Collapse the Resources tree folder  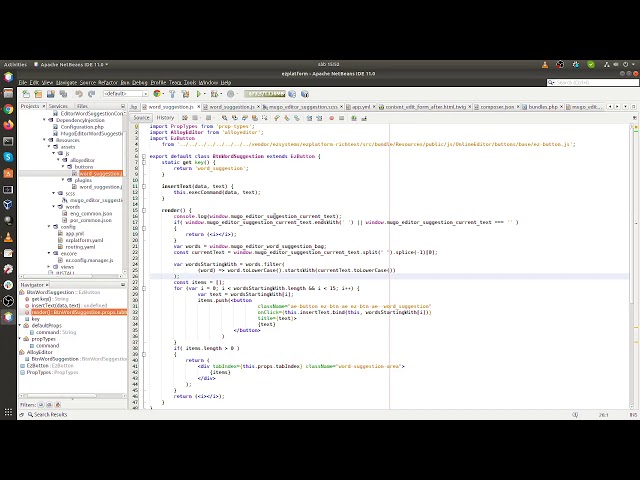(x=44, y=140)
